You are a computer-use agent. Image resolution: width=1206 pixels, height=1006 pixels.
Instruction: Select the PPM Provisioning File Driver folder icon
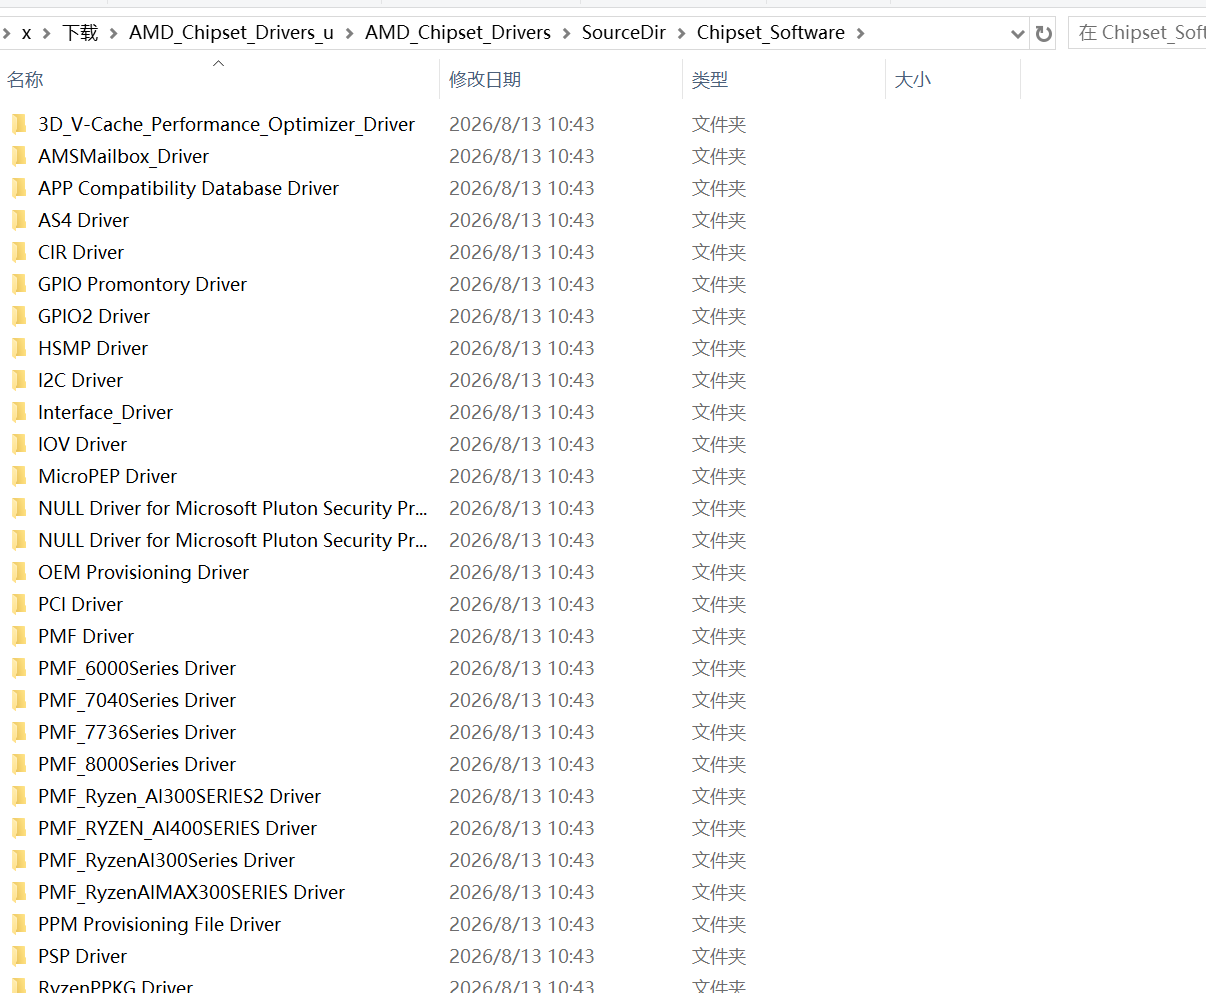click(19, 924)
